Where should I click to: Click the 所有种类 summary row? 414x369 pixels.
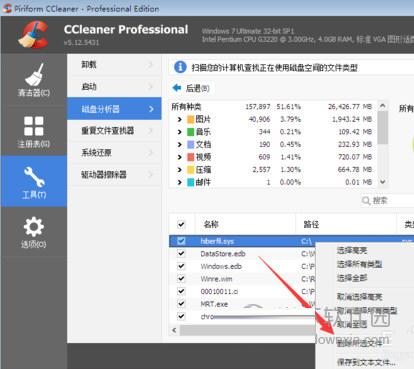click(272, 107)
